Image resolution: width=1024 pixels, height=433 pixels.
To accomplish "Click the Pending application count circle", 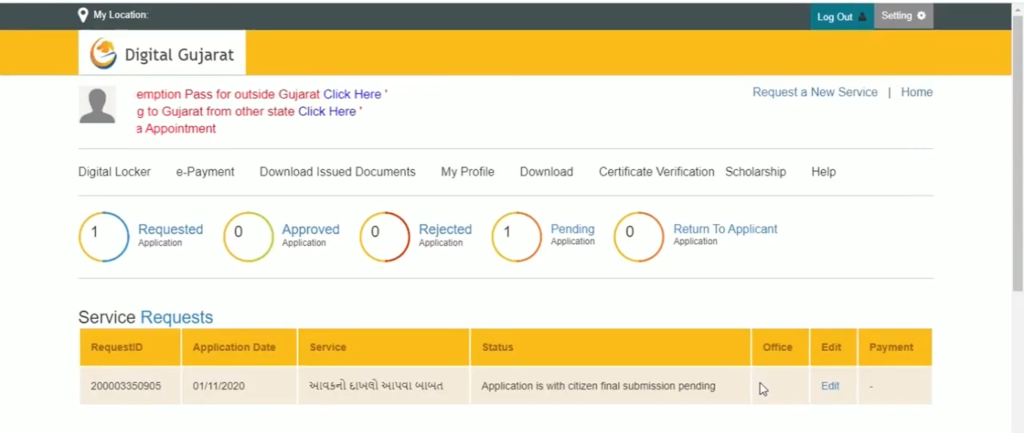I will 517,237.
